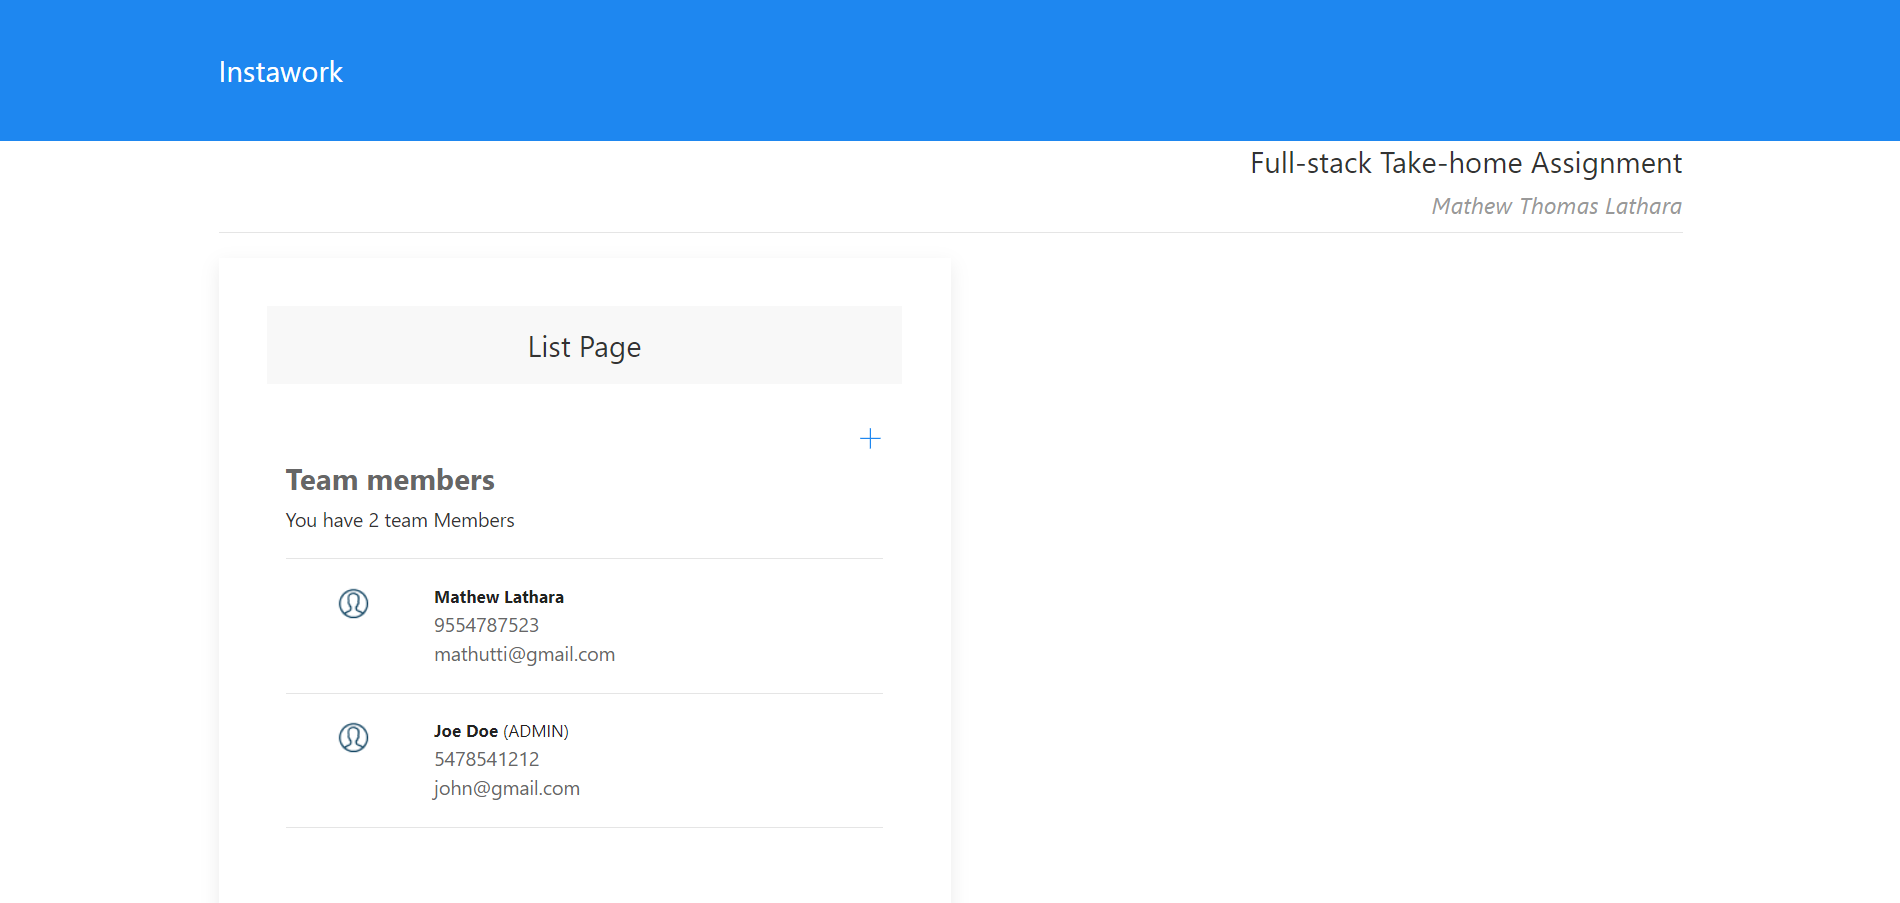The width and height of the screenshot is (1900, 903).
Task: Click the Team members heading
Action: pos(390,480)
